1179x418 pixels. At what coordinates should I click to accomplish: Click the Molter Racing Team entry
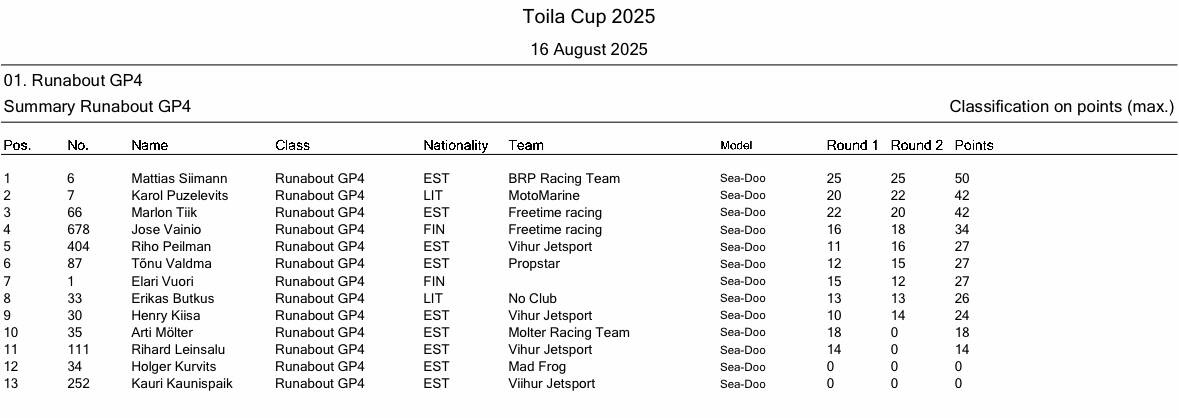[x=569, y=332]
